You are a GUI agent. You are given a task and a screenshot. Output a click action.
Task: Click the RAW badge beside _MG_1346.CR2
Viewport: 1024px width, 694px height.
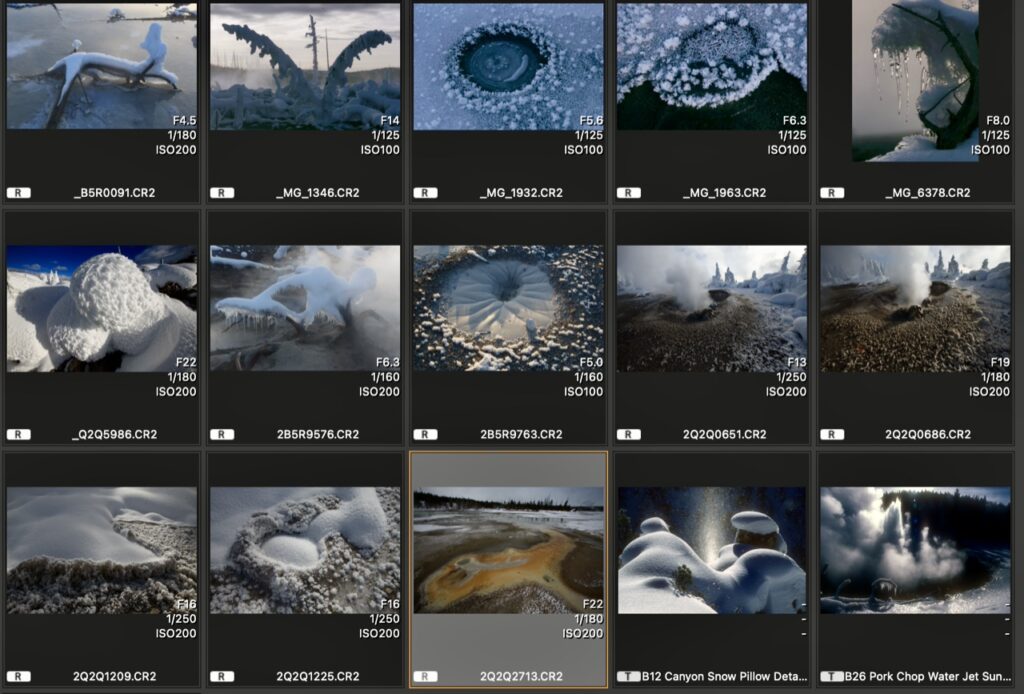tap(222, 193)
